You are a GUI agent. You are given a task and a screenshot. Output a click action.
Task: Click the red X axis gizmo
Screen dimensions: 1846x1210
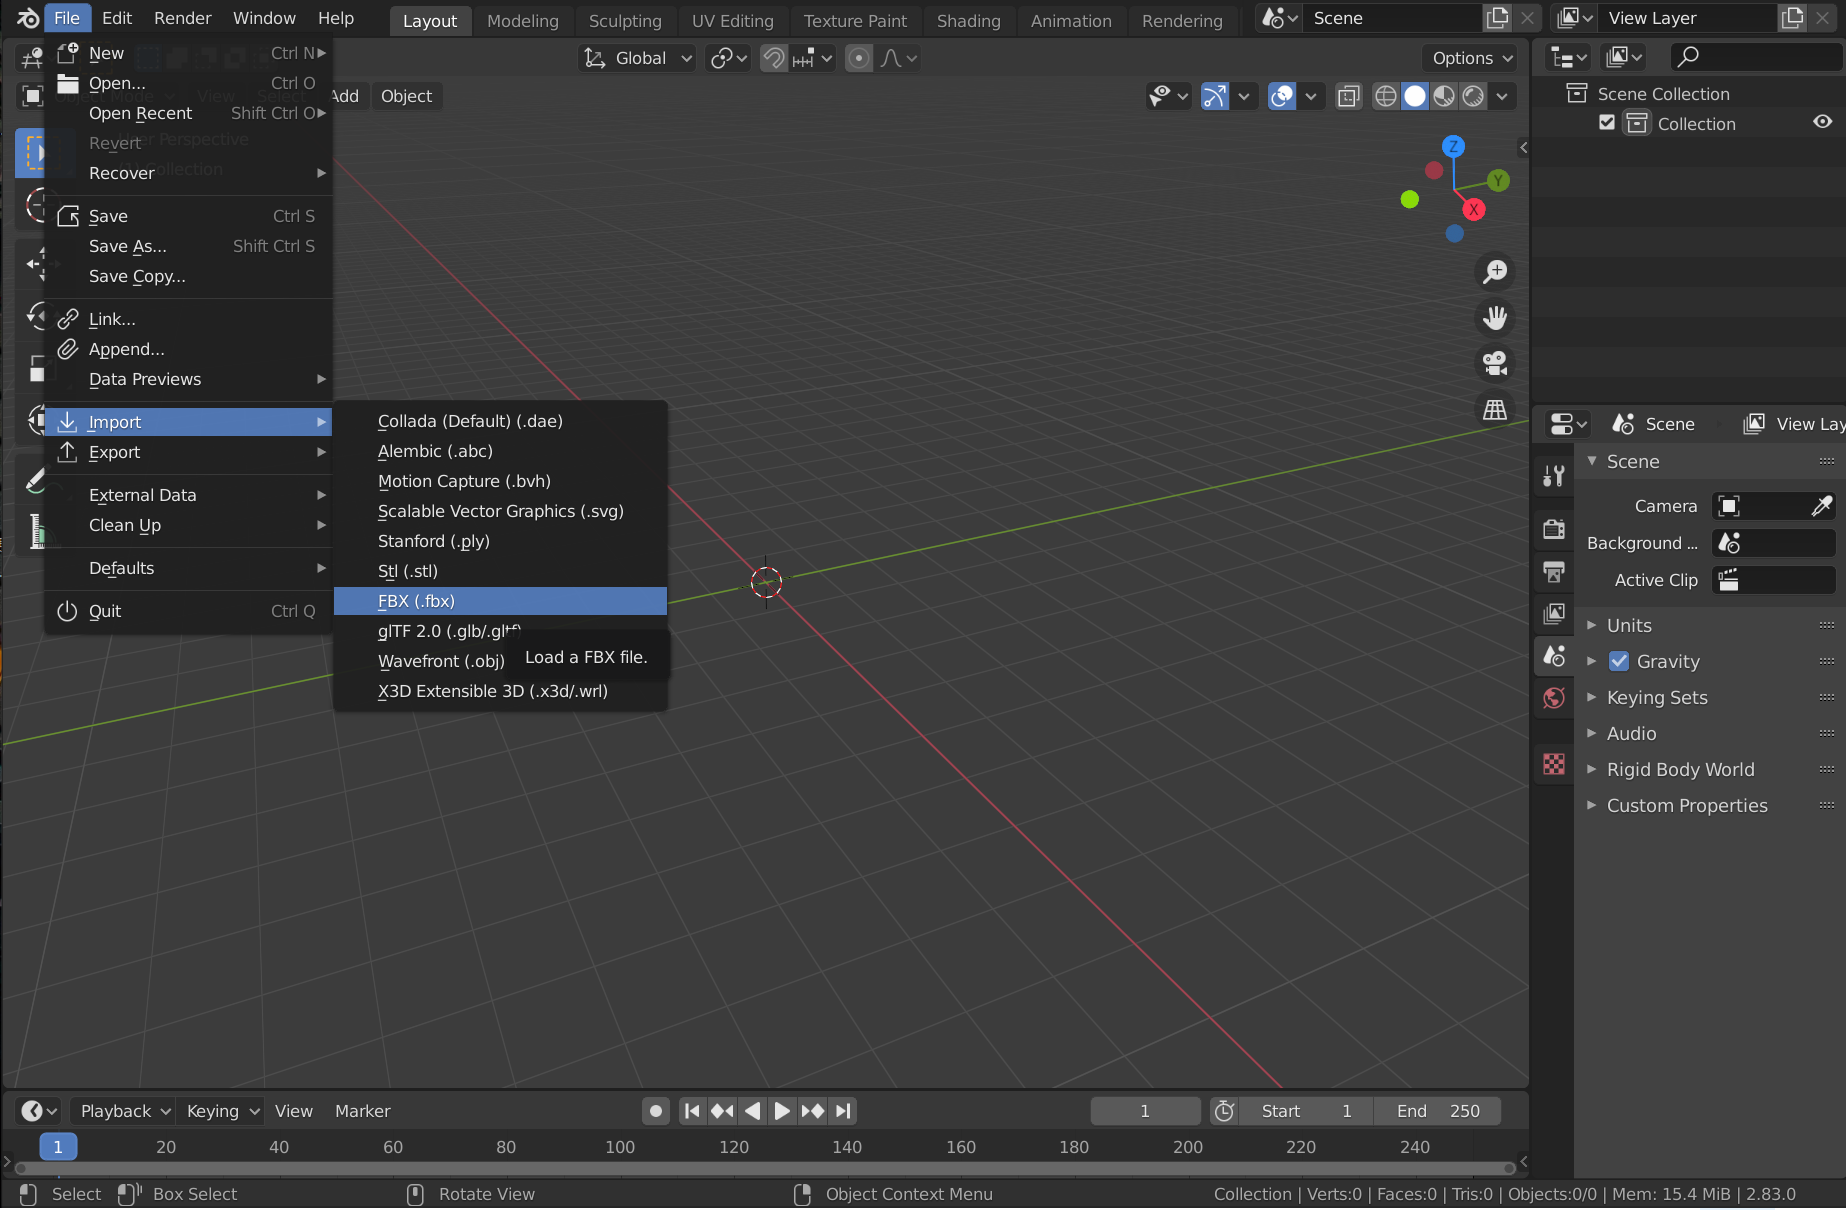[x=1474, y=209]
